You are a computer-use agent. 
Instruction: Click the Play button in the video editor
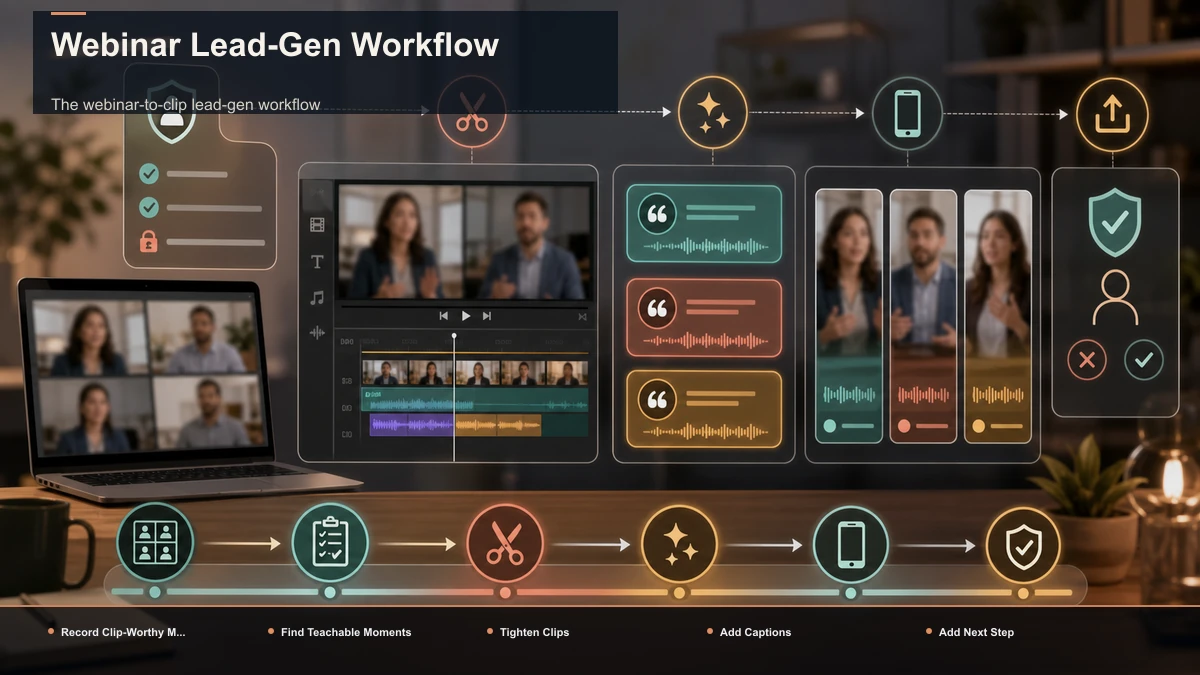[x=465, y=316]
